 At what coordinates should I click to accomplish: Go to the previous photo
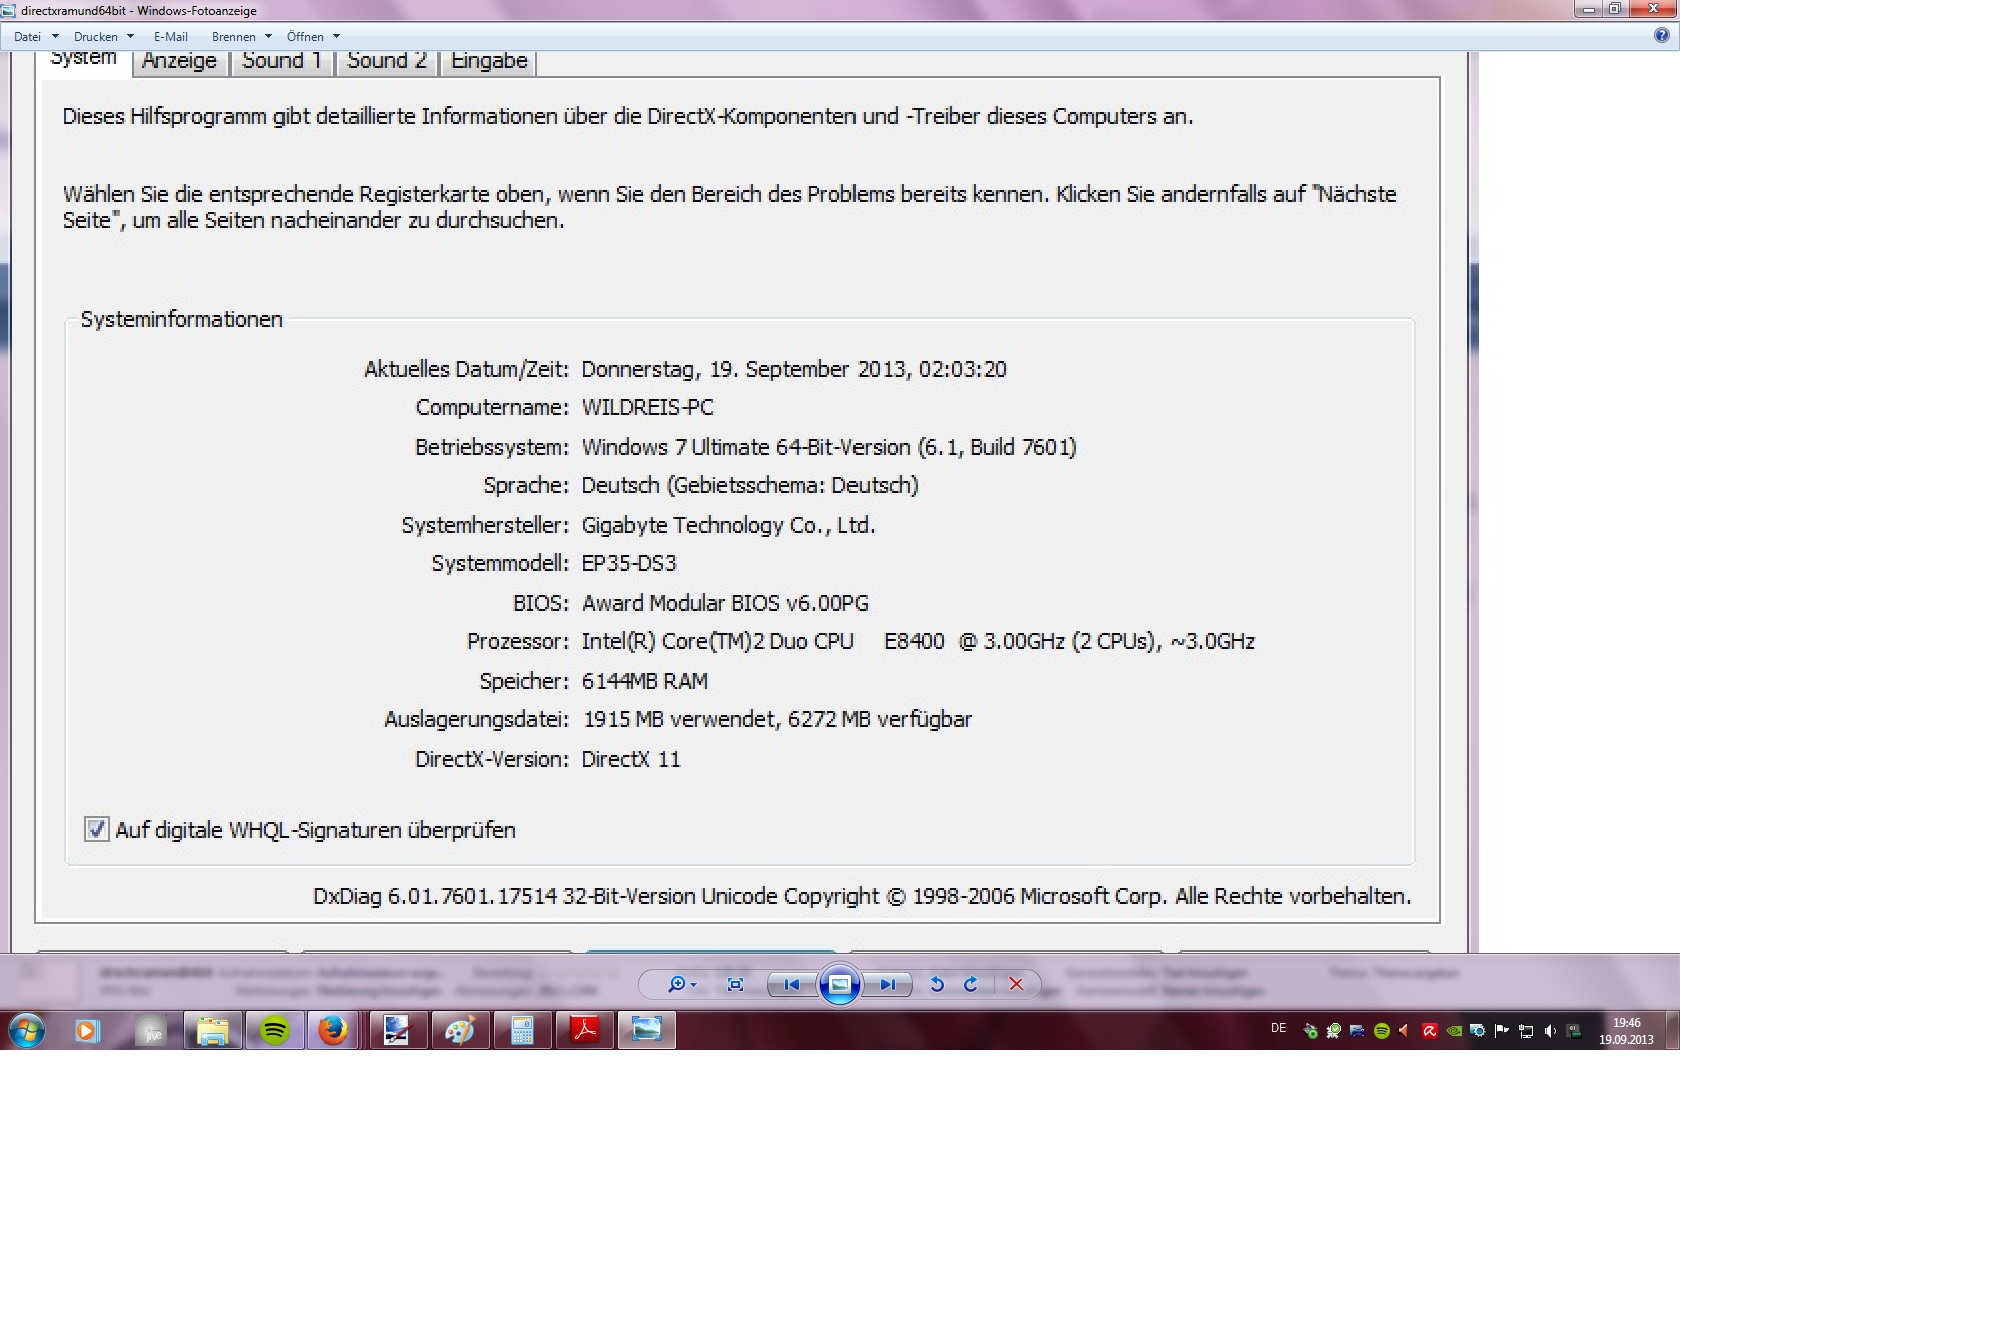tap(791, 985)
